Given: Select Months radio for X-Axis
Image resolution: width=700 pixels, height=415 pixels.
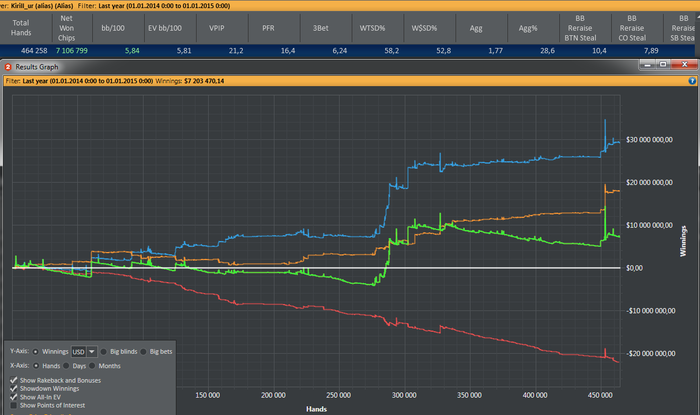Looking at the screenshot, I should [x=92, y=366].
